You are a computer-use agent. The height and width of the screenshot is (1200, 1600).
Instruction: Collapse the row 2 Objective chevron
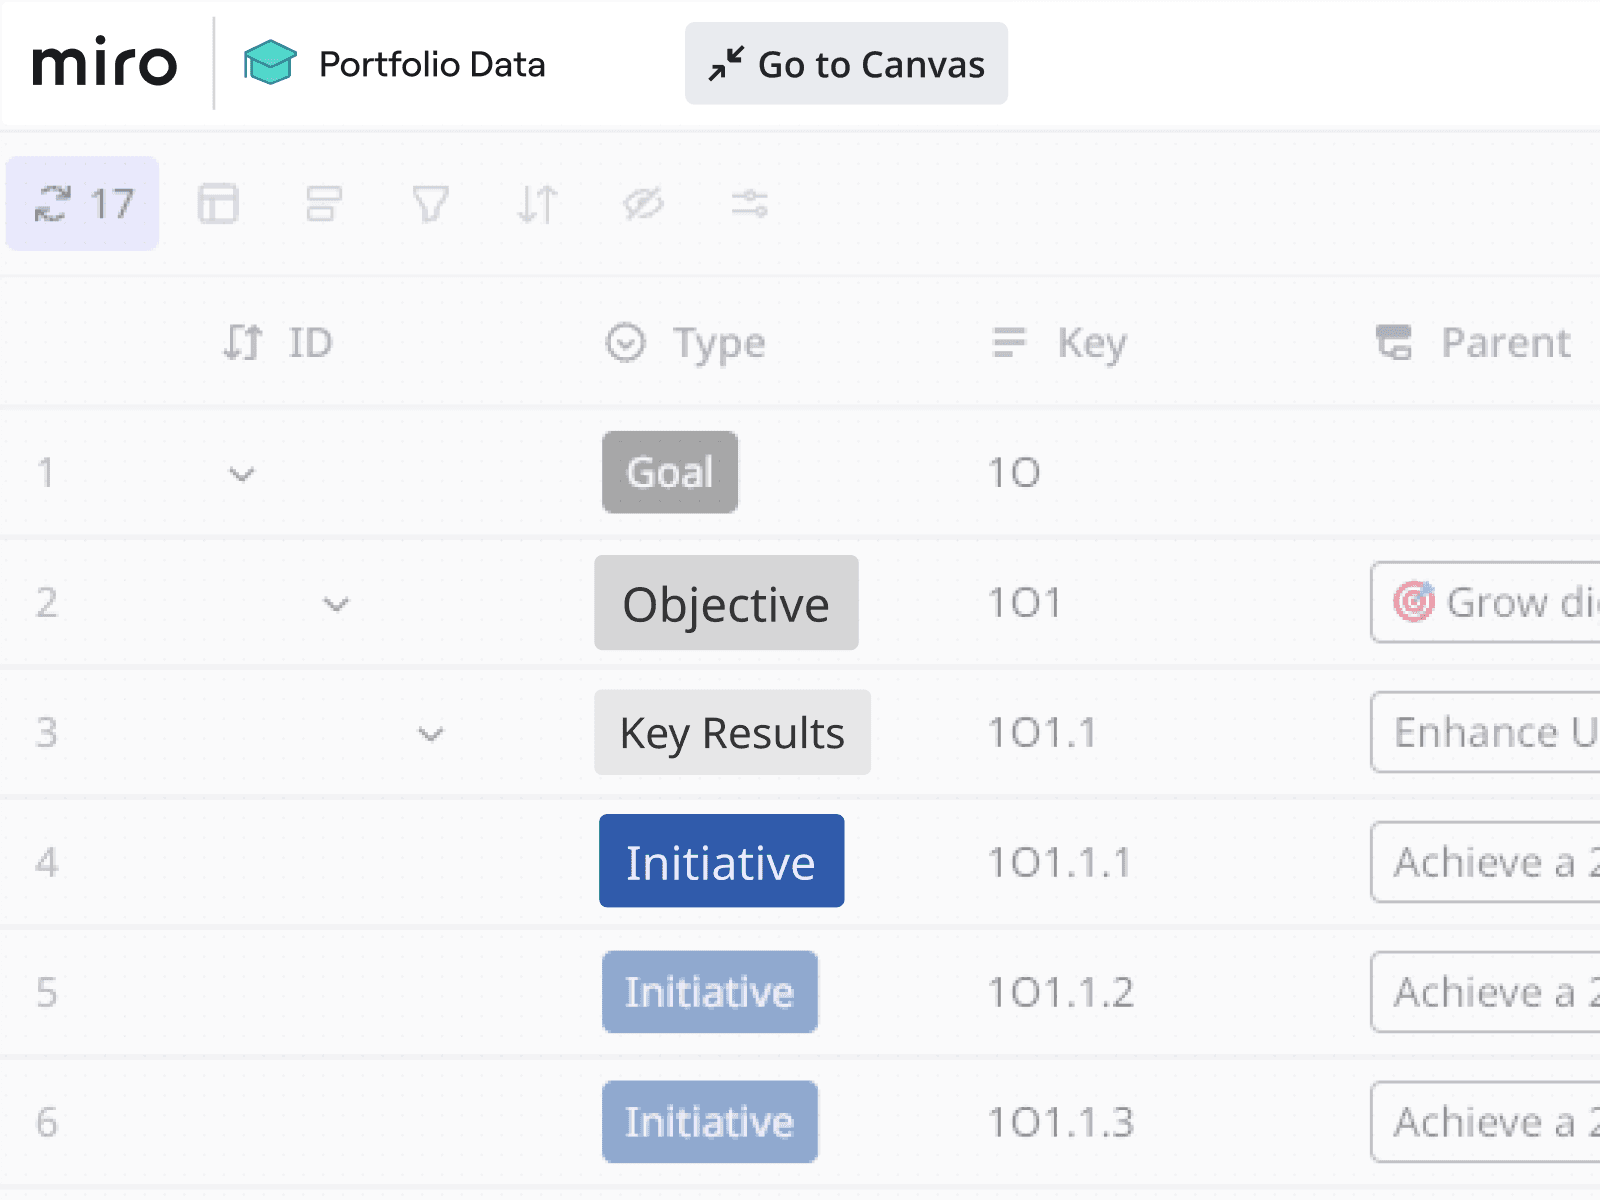(x=336, y=604)
